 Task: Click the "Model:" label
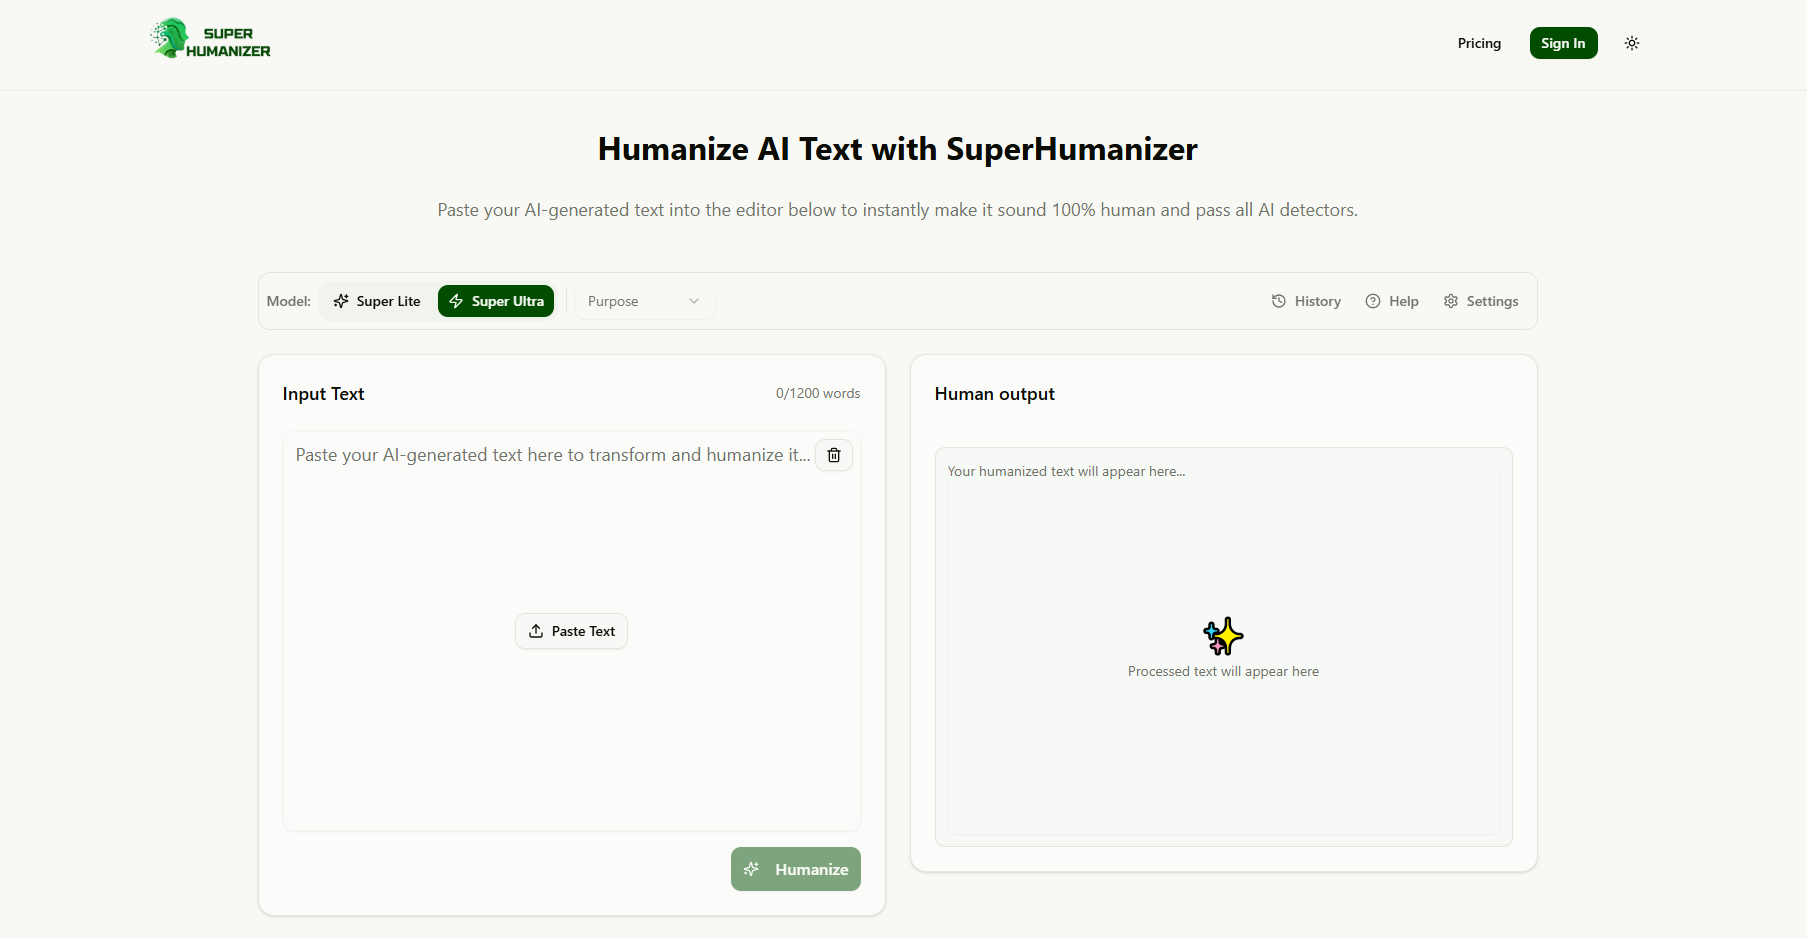pos(288,301)
